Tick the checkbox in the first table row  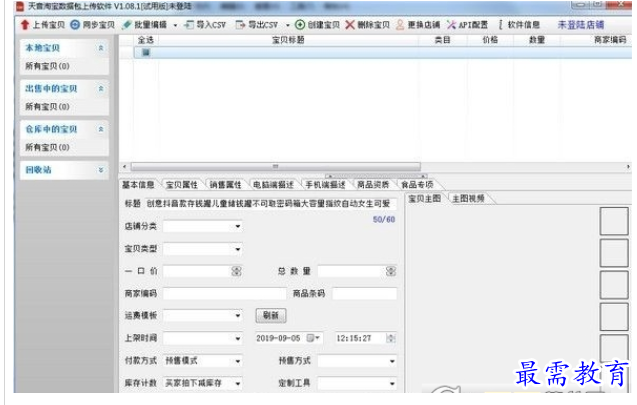[x=146, y=52]
